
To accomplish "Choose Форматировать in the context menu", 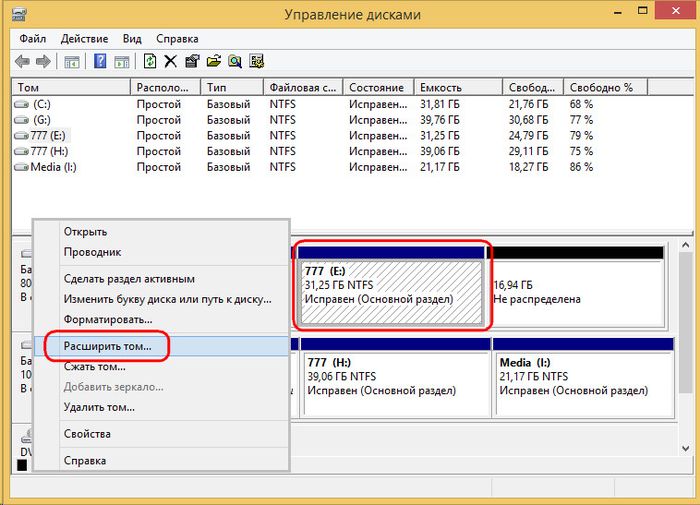I will point(108,318).
